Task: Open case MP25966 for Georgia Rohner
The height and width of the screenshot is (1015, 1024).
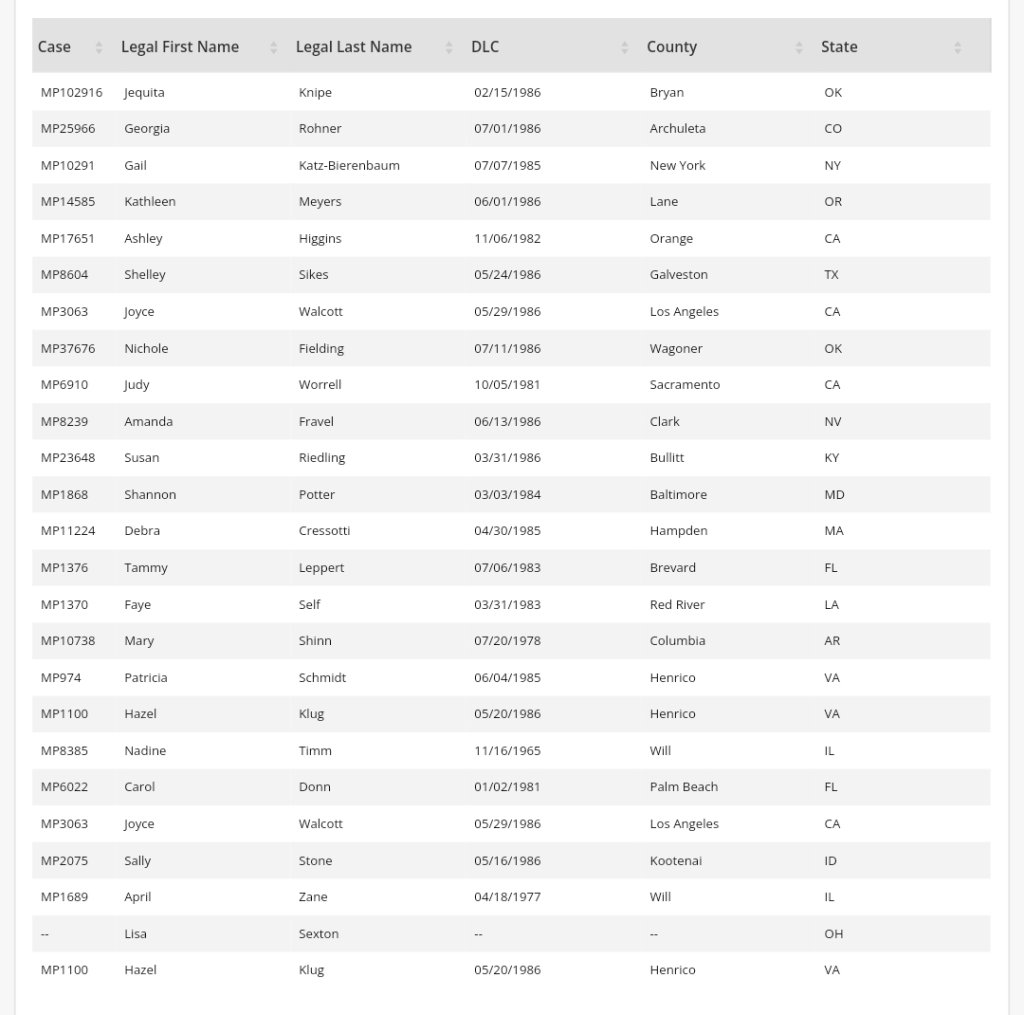Action: pos(68,128)
